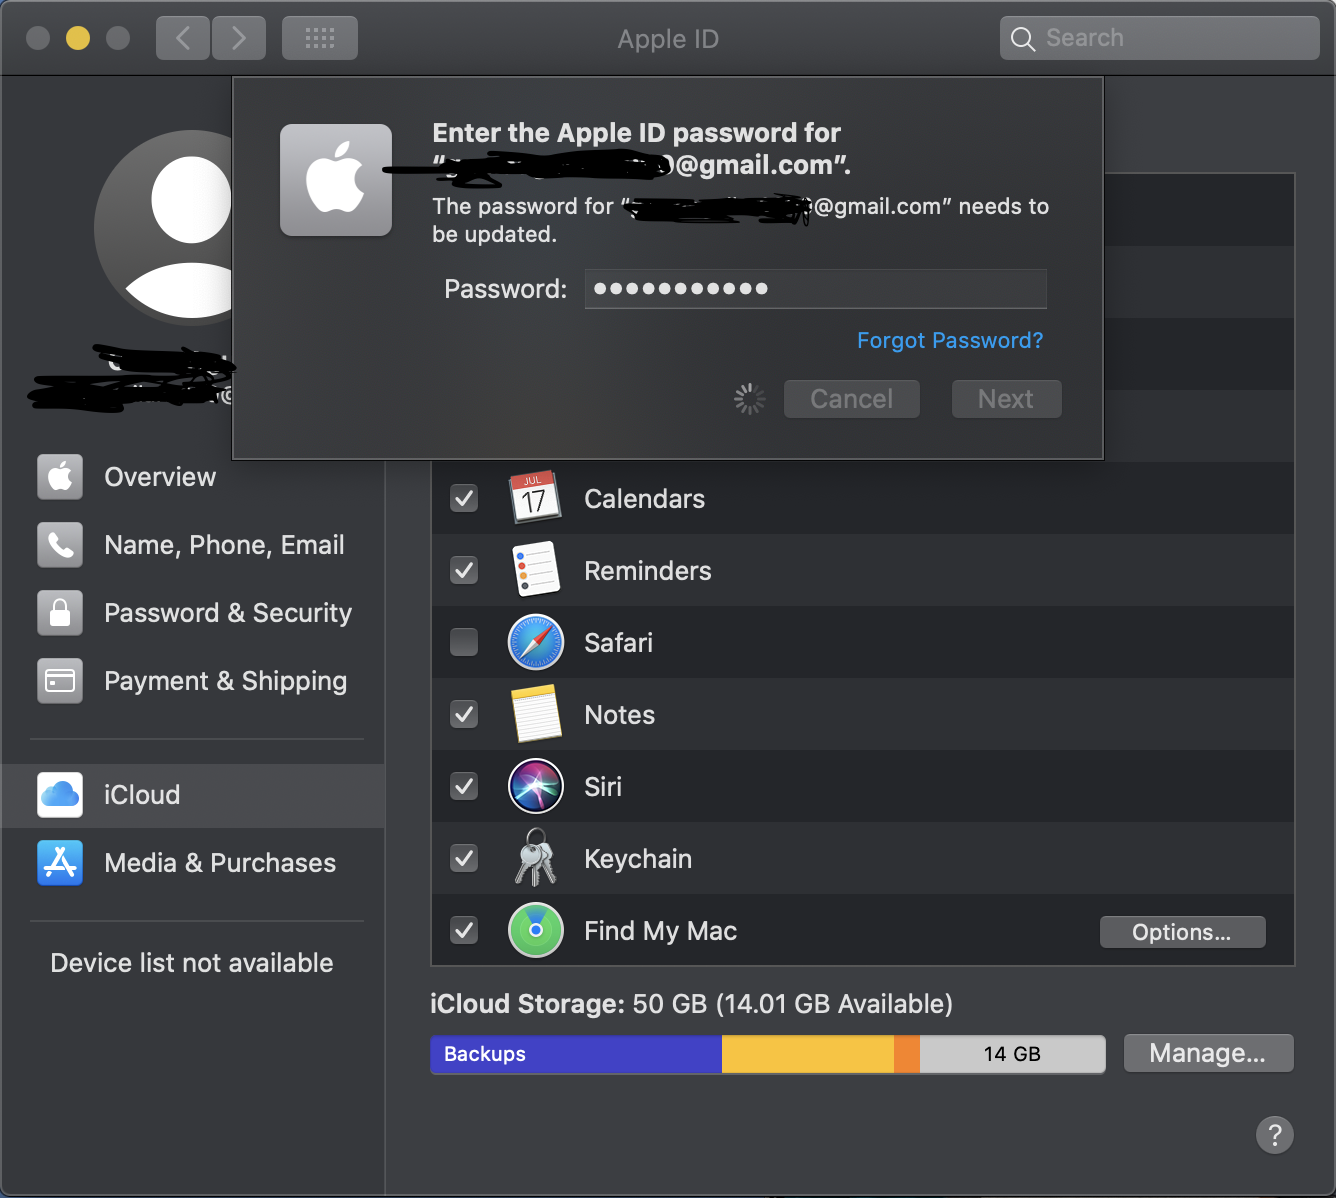Open the Overview section
This screenshot has width=1336, height=1198.
click(x=194, y=477)
